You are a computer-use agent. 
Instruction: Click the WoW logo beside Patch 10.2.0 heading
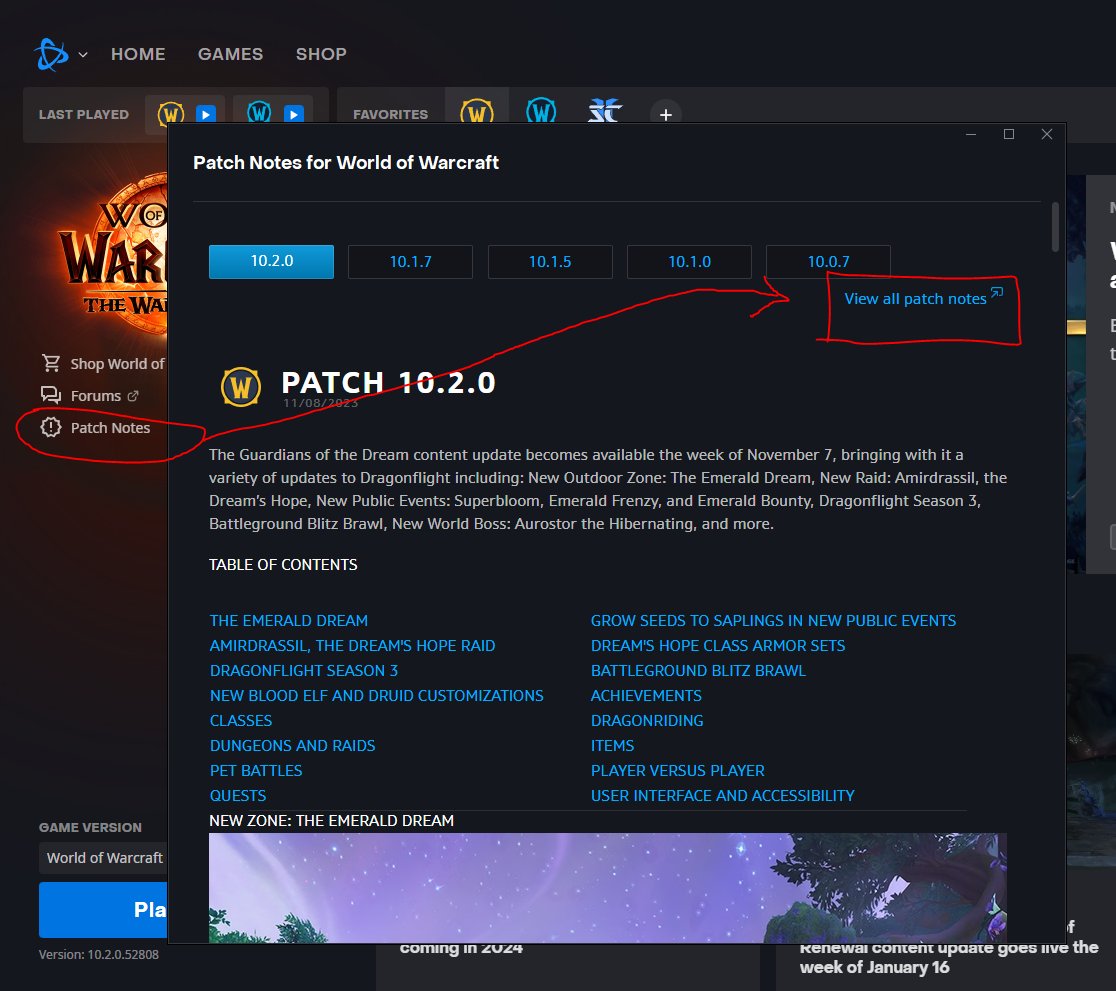click(x=241, y=387)
